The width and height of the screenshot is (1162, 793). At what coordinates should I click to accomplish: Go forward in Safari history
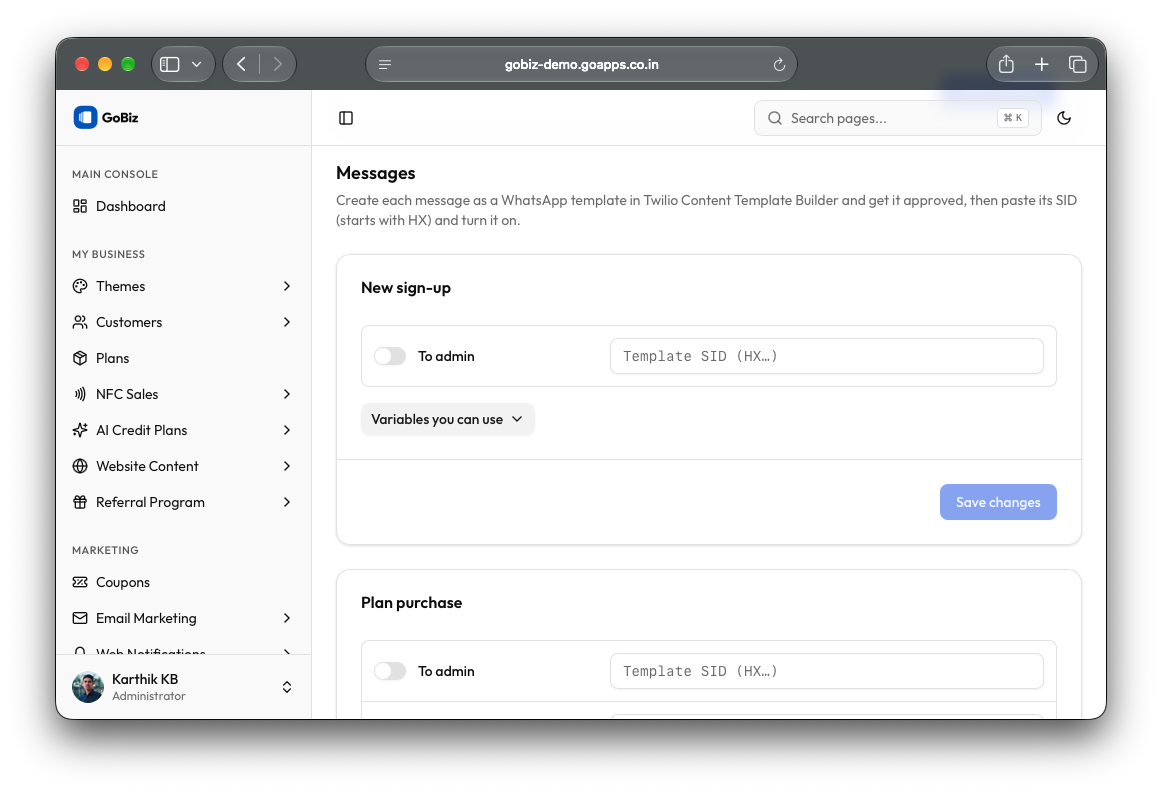click(x=278, y=64)
